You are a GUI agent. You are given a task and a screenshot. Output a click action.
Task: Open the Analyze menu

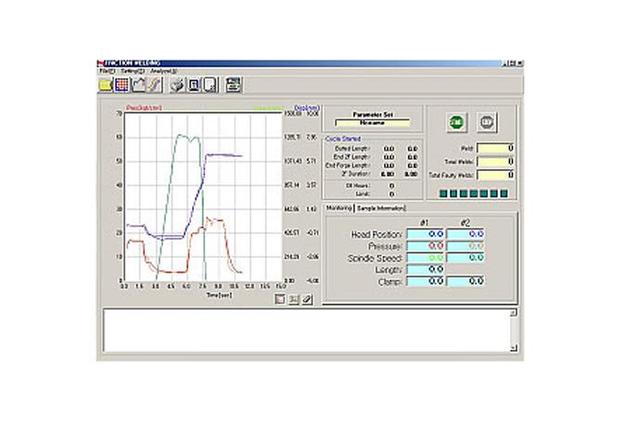click(163, 71)
